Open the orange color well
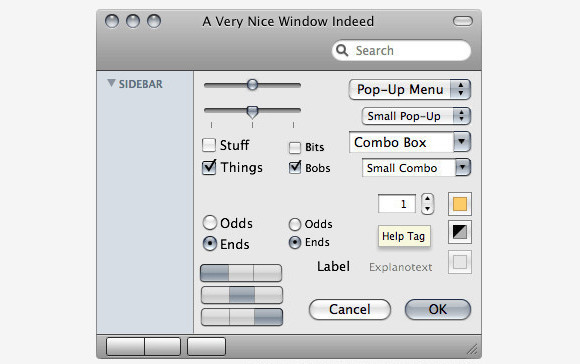Image resolution: width=580 pixels, height=364 pixels. coord(460,204)
